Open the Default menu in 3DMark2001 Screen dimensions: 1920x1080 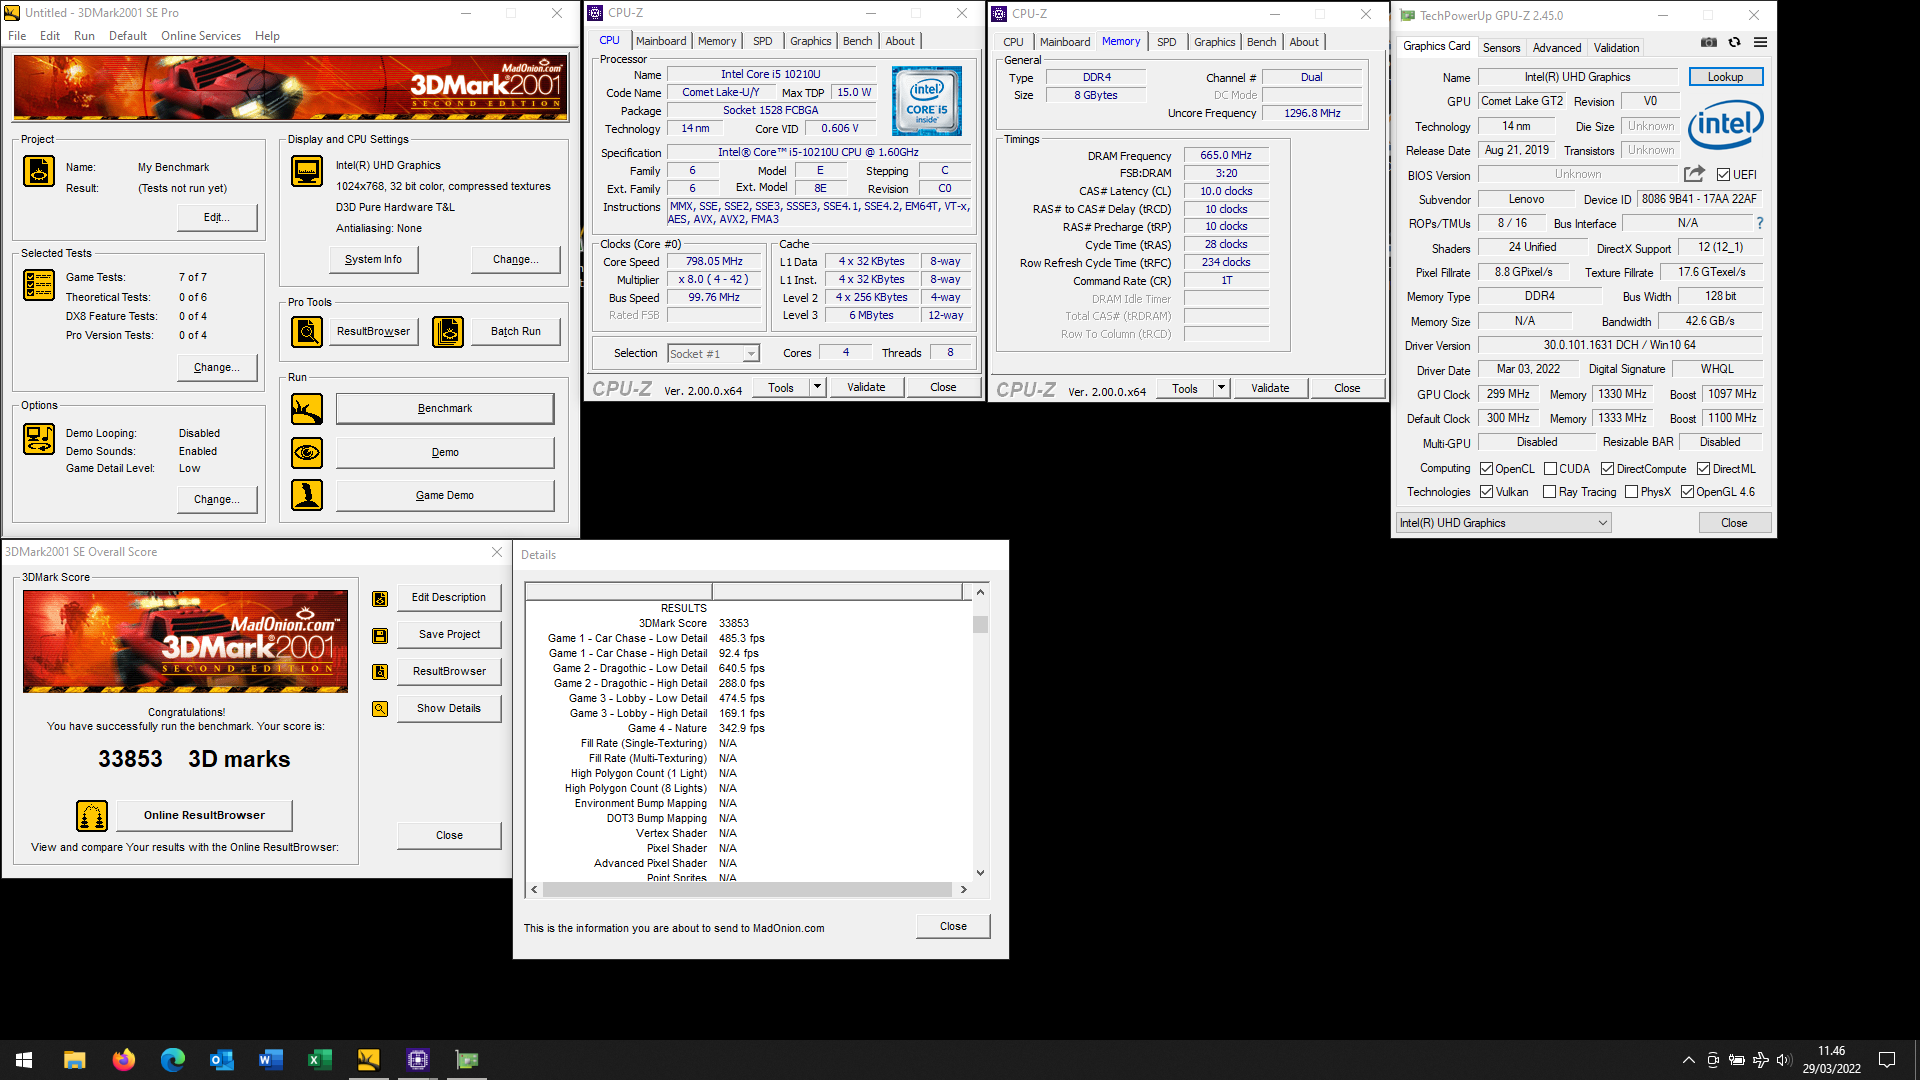pos(128,36)
